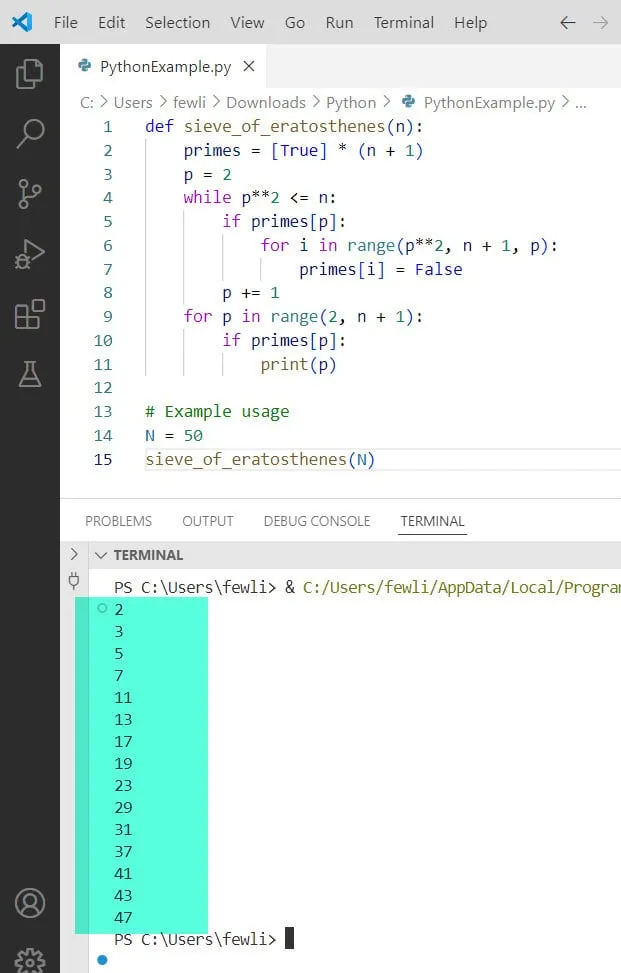Open the Extensions view icon
This screenshot has height=973, width=621.
click(x=30, y=314)
